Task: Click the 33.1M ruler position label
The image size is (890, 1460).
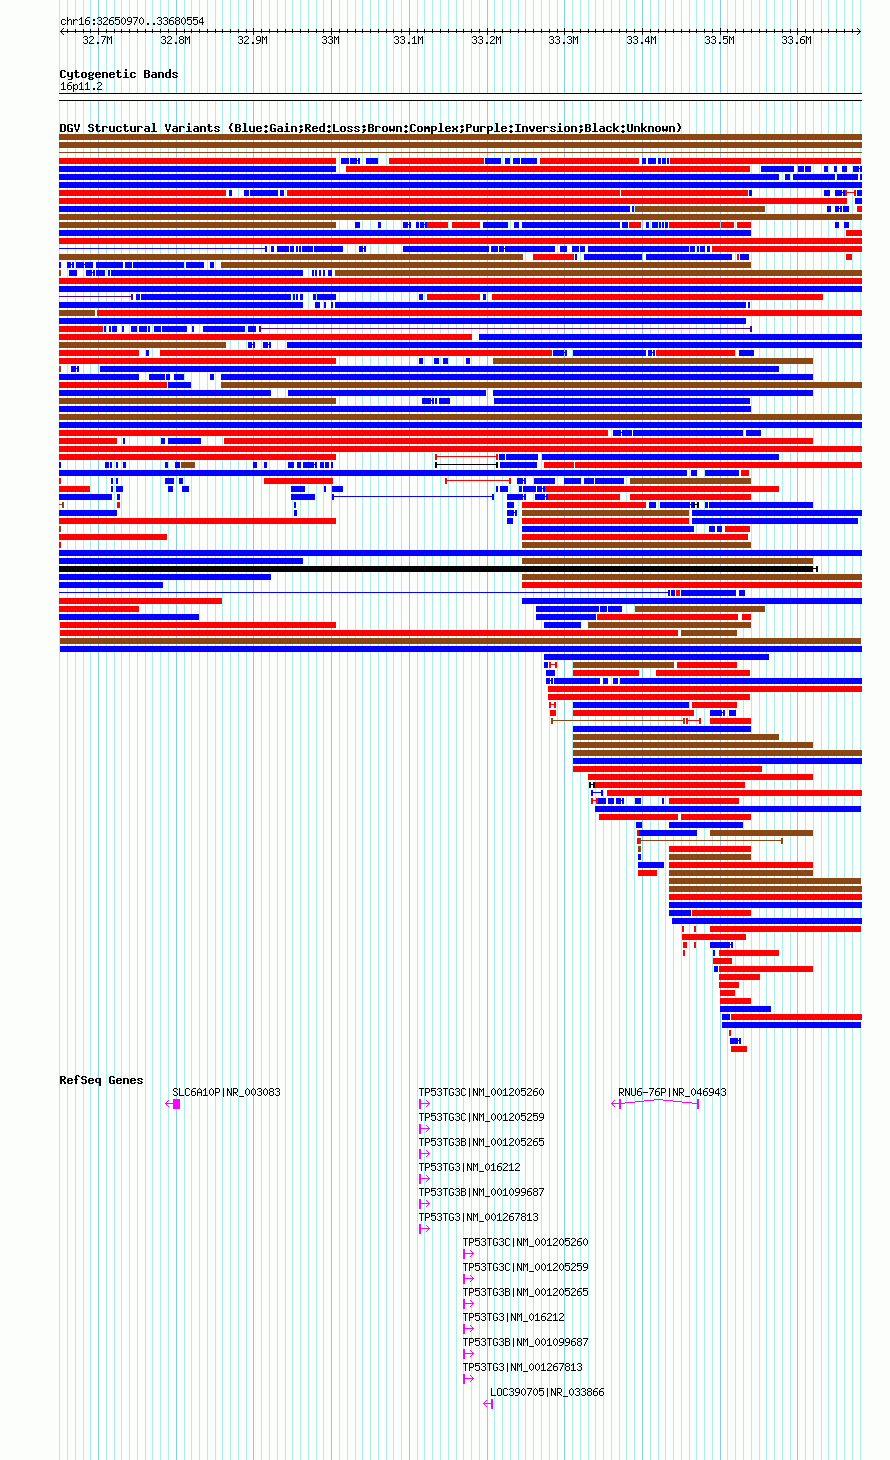Action: coord(408,41)
